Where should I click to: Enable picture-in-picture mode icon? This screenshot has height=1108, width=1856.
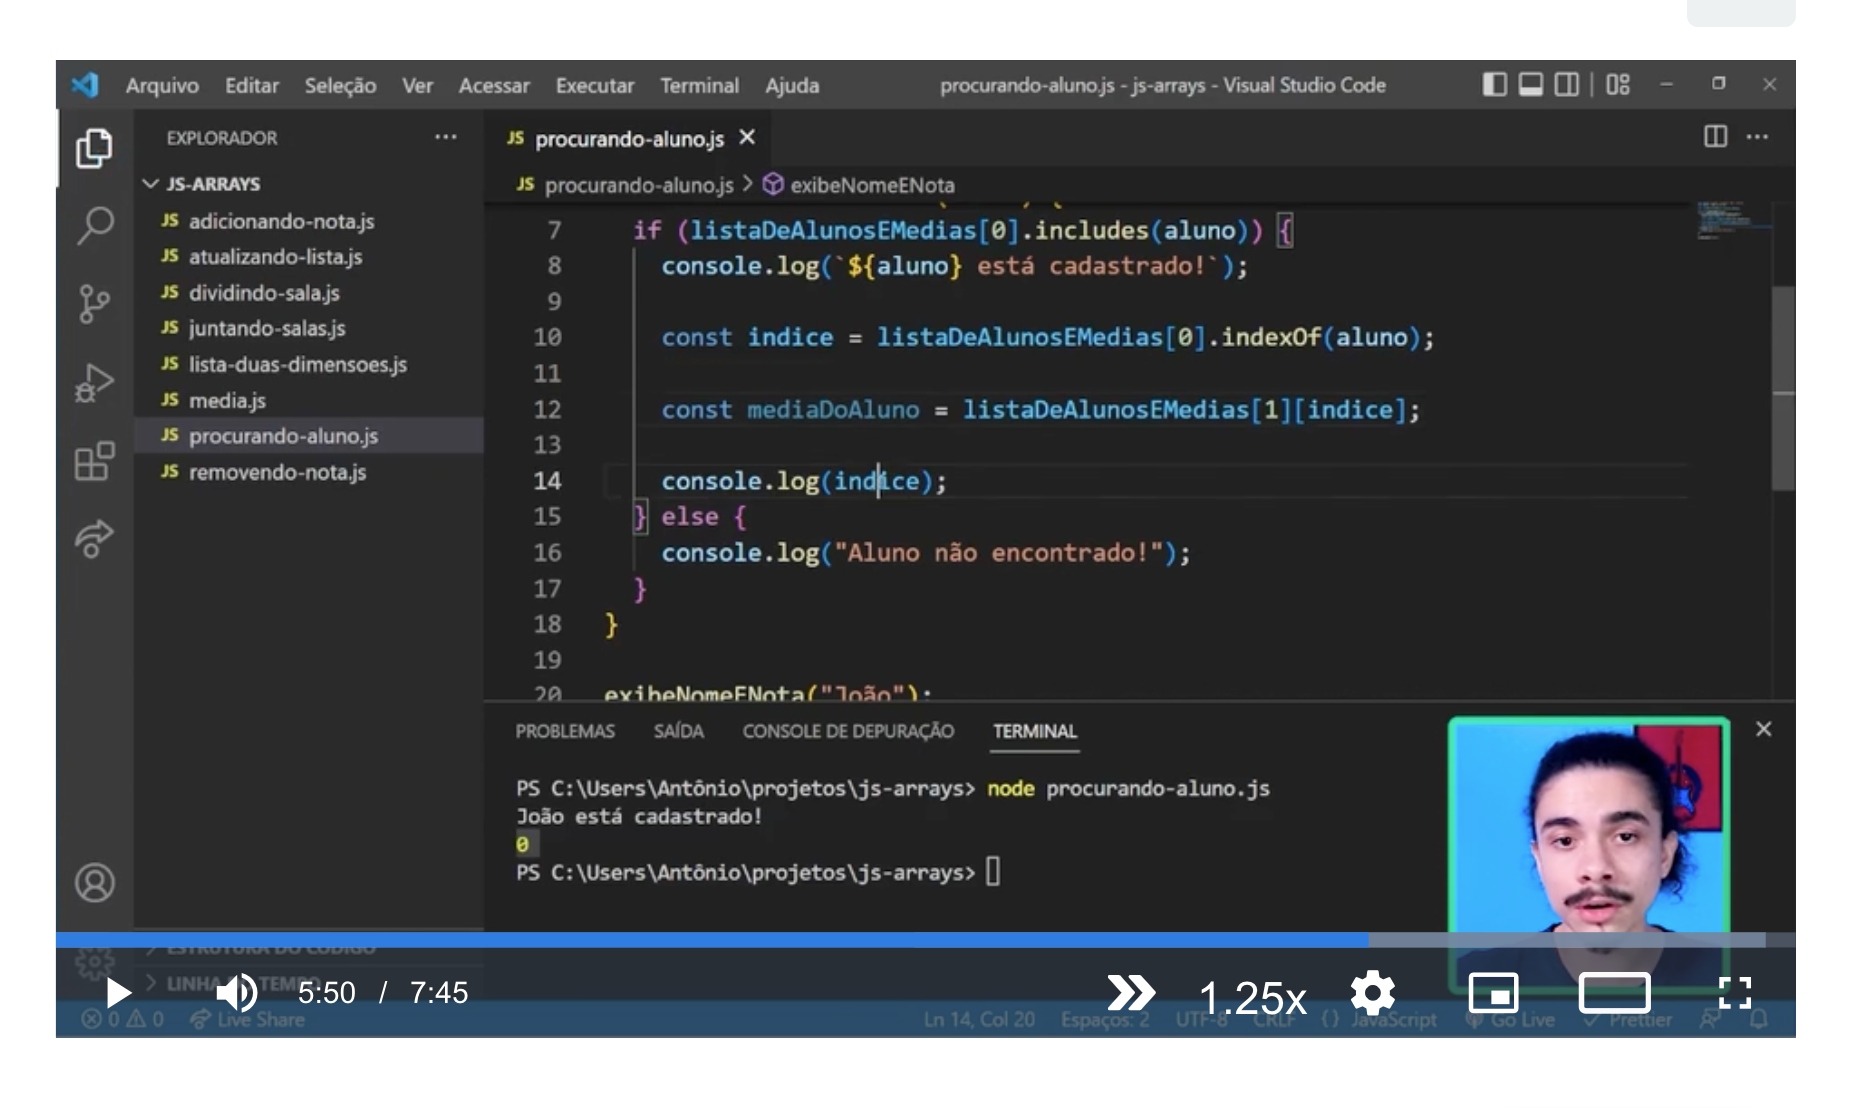coord(1493,993)
